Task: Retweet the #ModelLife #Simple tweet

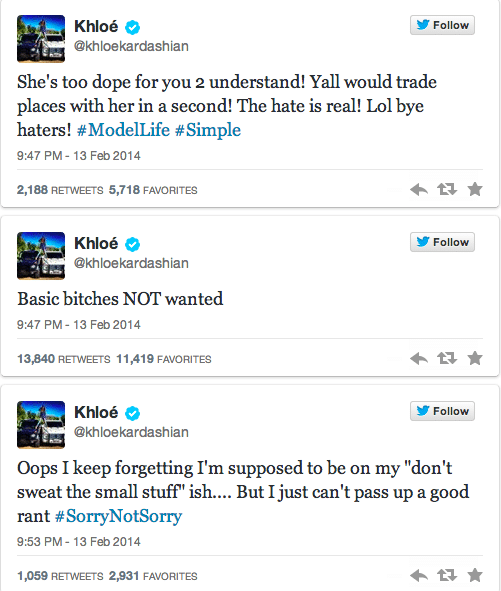Action: [x=447, y=189]
